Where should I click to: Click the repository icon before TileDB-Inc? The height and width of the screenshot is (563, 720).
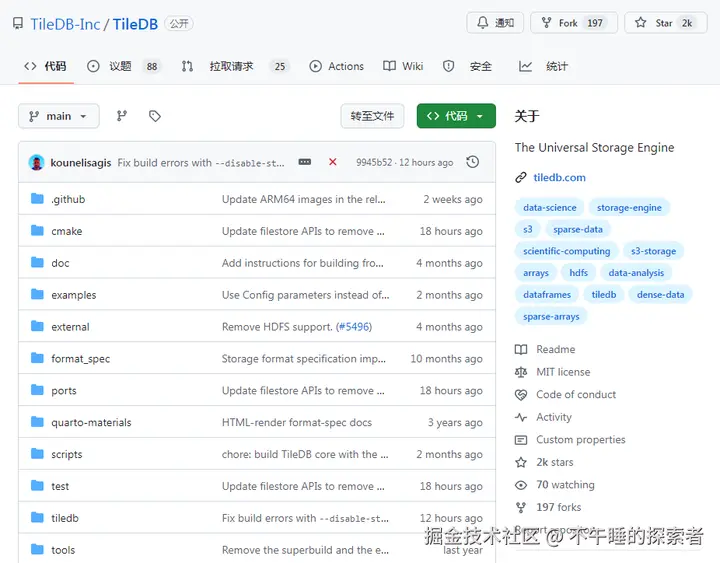pyautogui.click(x=18, y=23)
